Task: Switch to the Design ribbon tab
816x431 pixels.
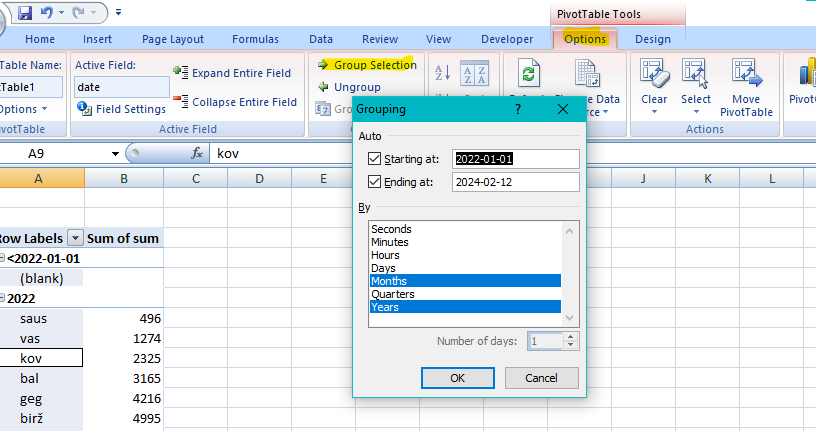Action: (653, 39)
